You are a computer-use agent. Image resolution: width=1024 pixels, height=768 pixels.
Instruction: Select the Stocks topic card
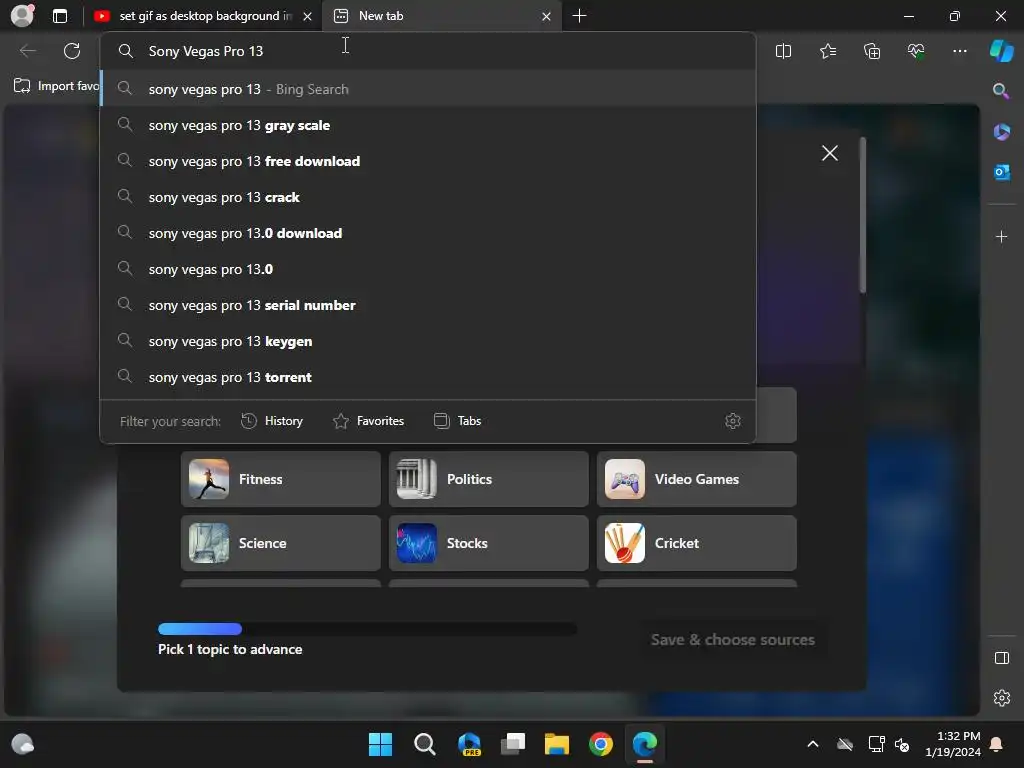pos(488,543)
